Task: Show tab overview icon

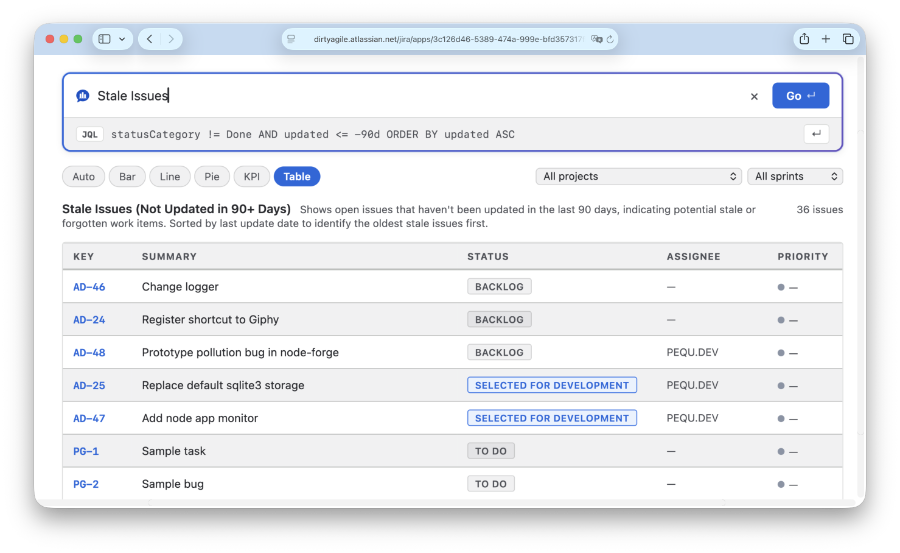Action: click(x=848, y=38)
